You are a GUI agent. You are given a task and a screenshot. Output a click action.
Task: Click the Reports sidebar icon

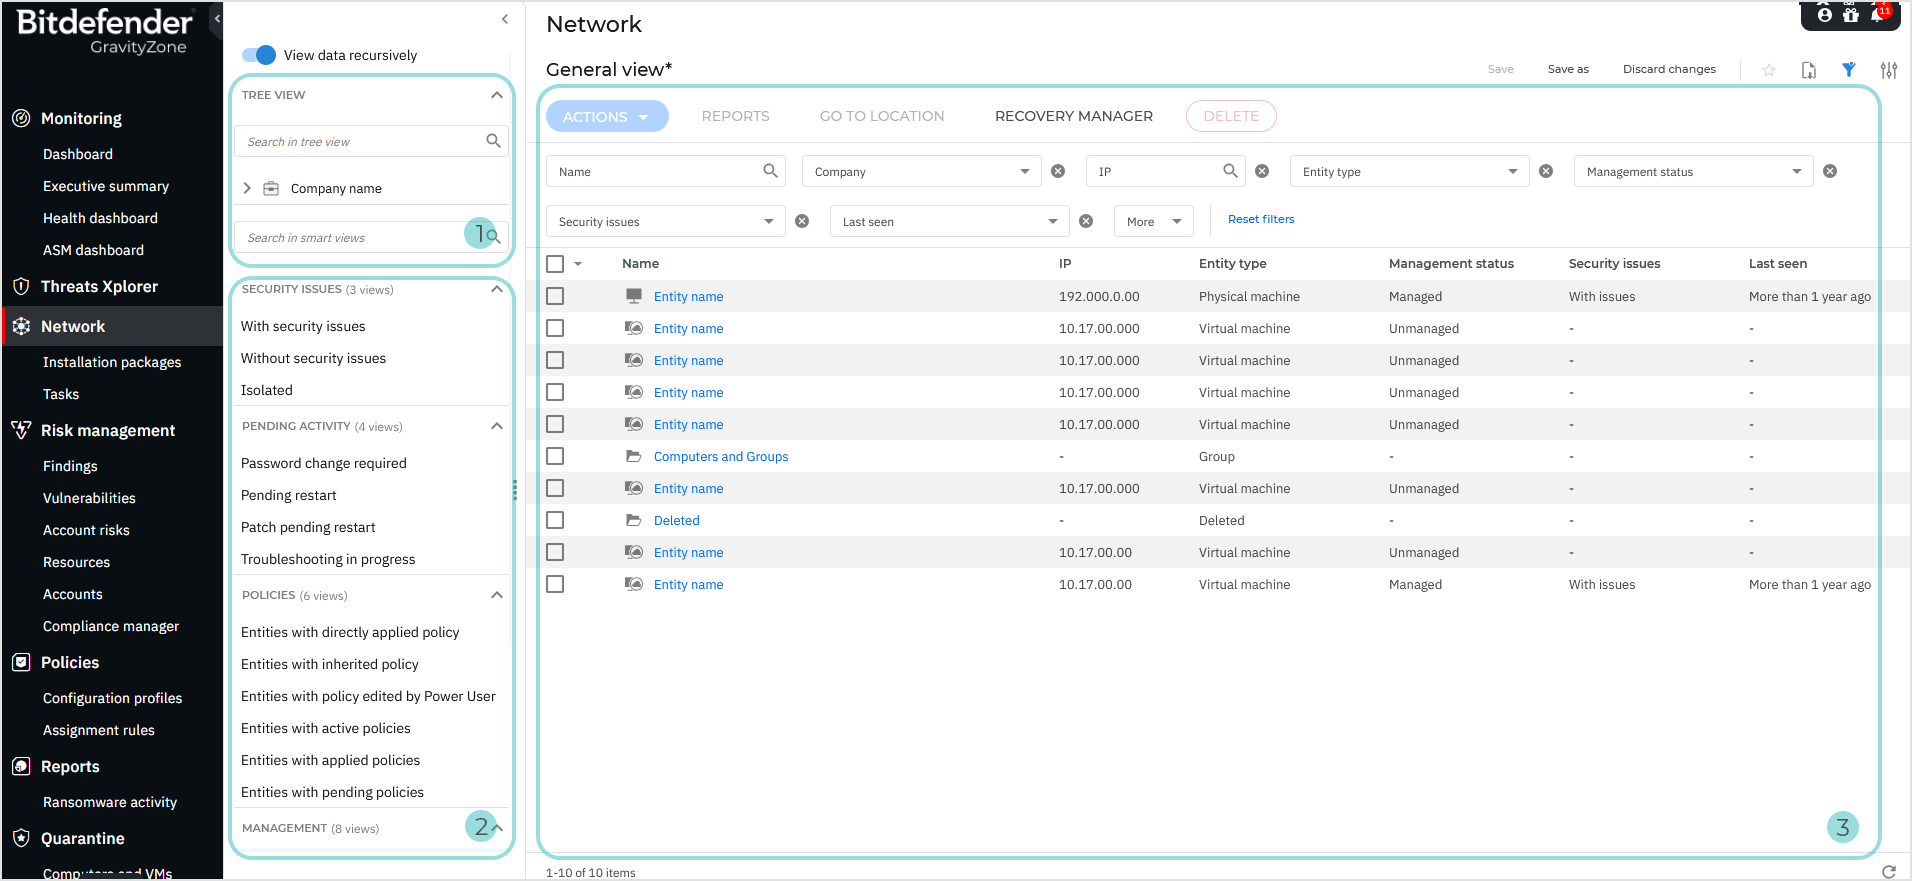[x=21, y=766]
